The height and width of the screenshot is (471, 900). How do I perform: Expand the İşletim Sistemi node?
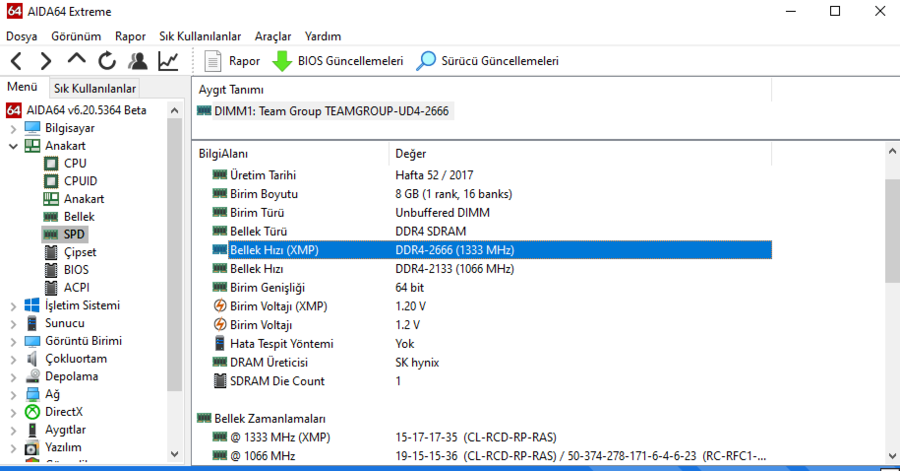click(x=12, y=305)
